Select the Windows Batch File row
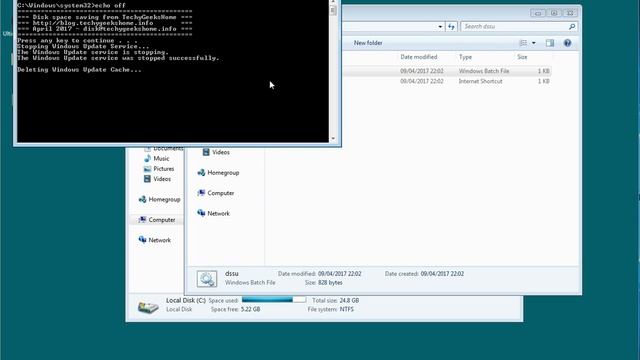 click(447, 71)
